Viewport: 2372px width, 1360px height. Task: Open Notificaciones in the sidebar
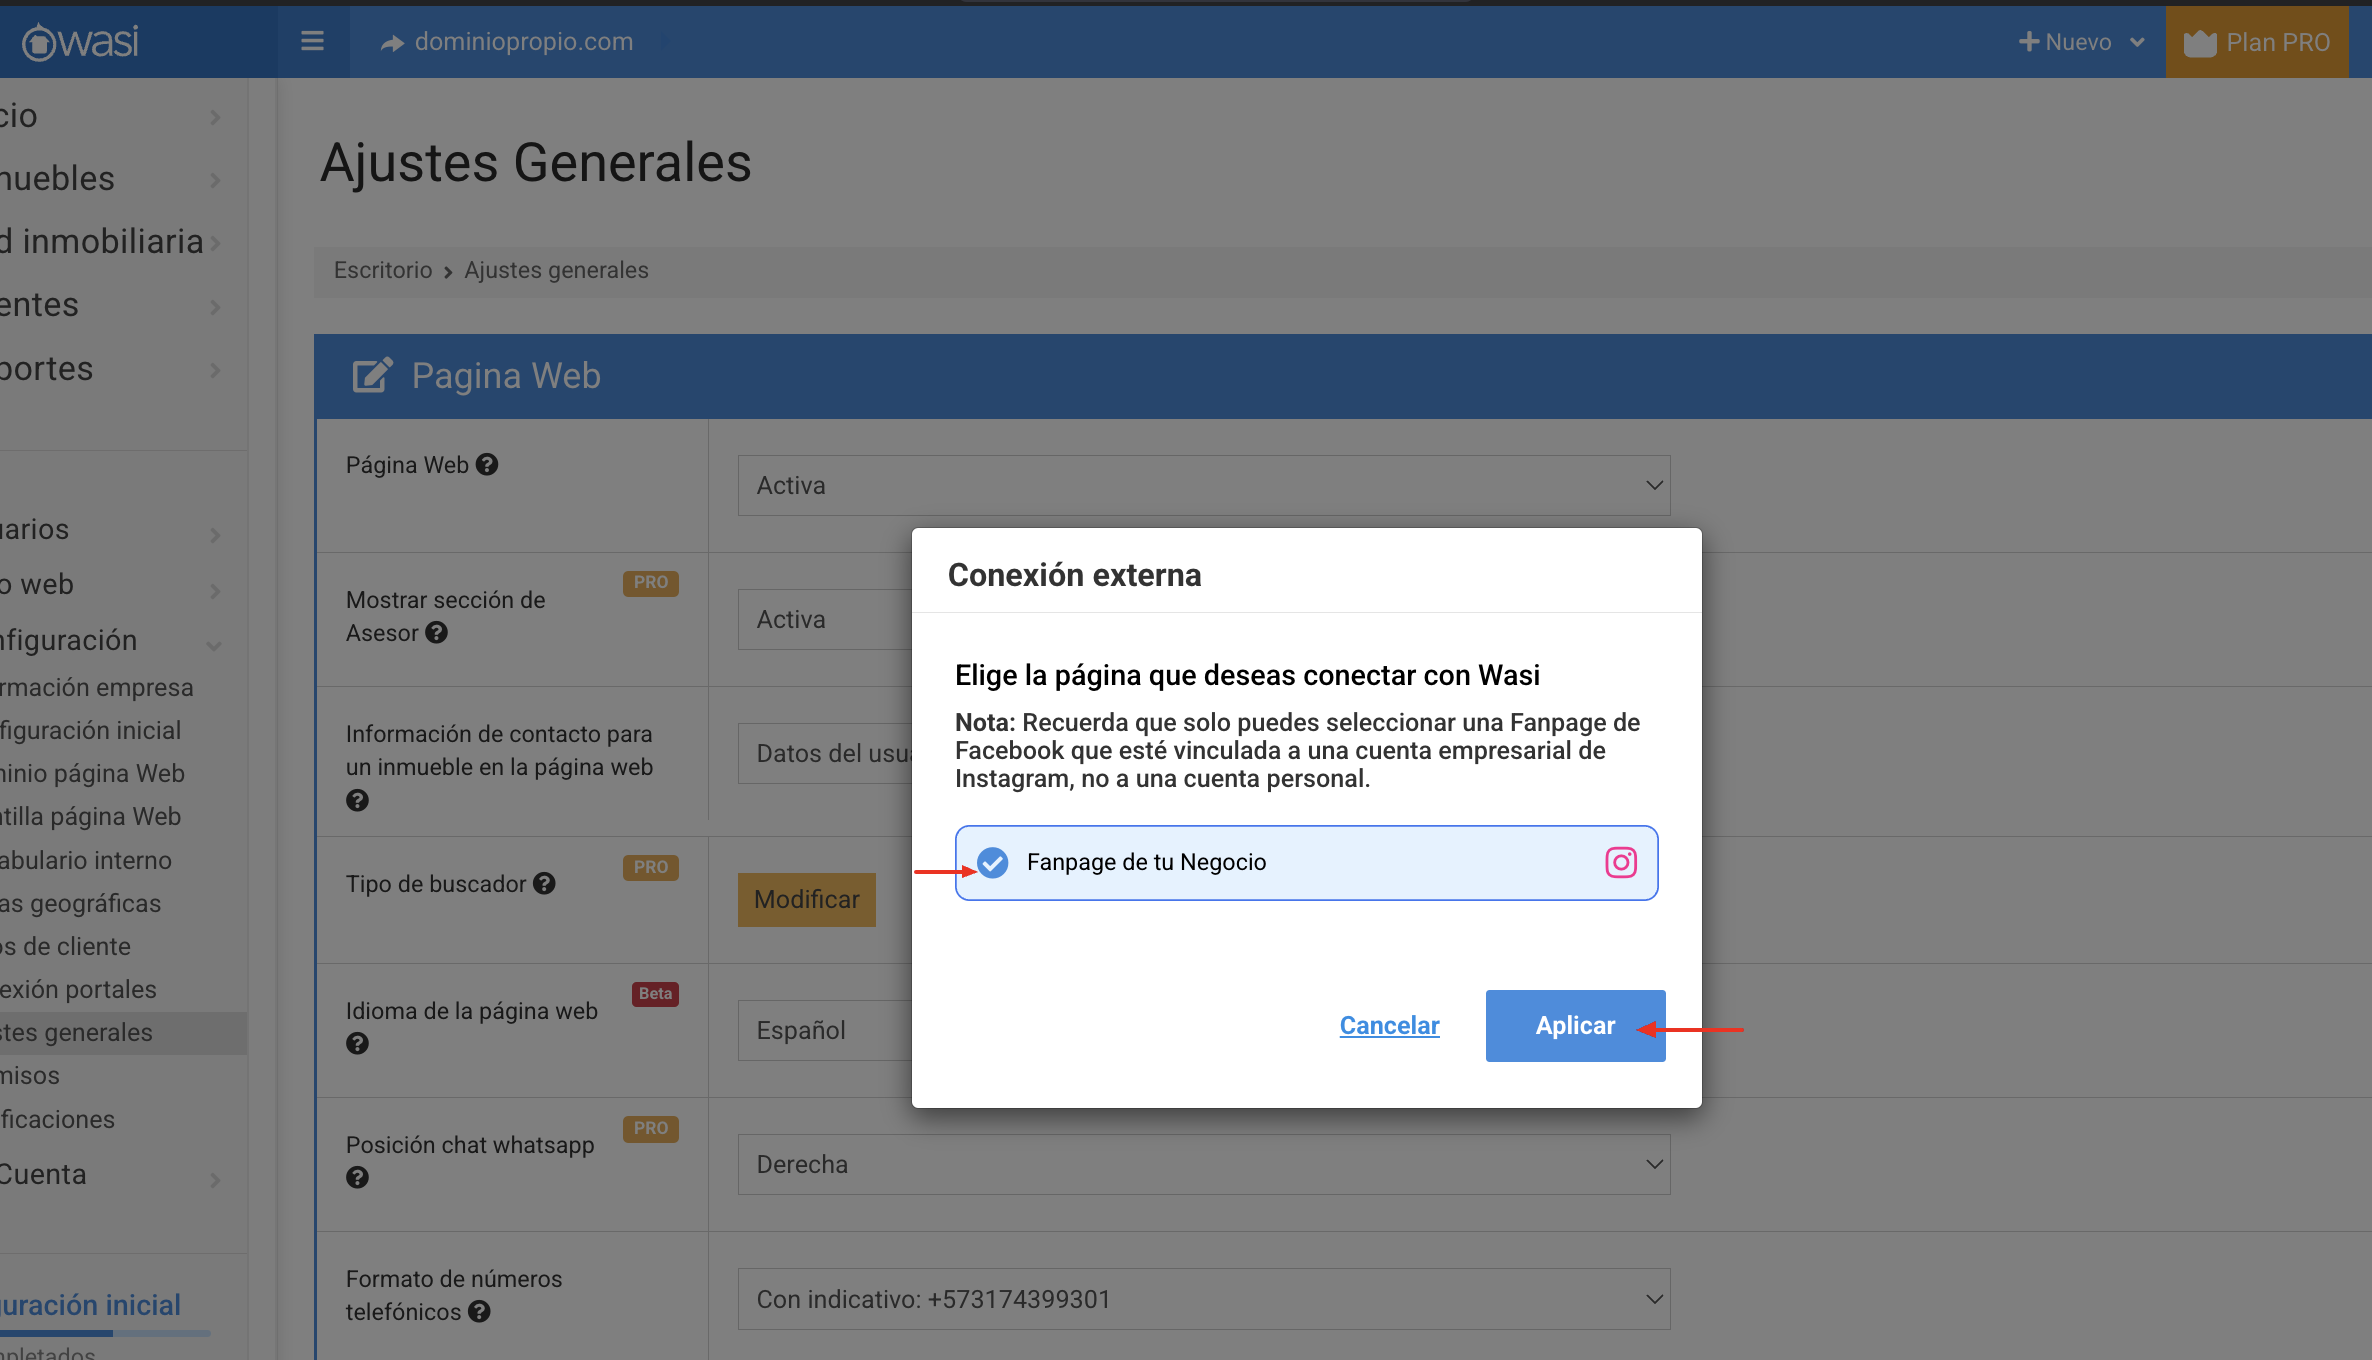tap(58, 1120)
